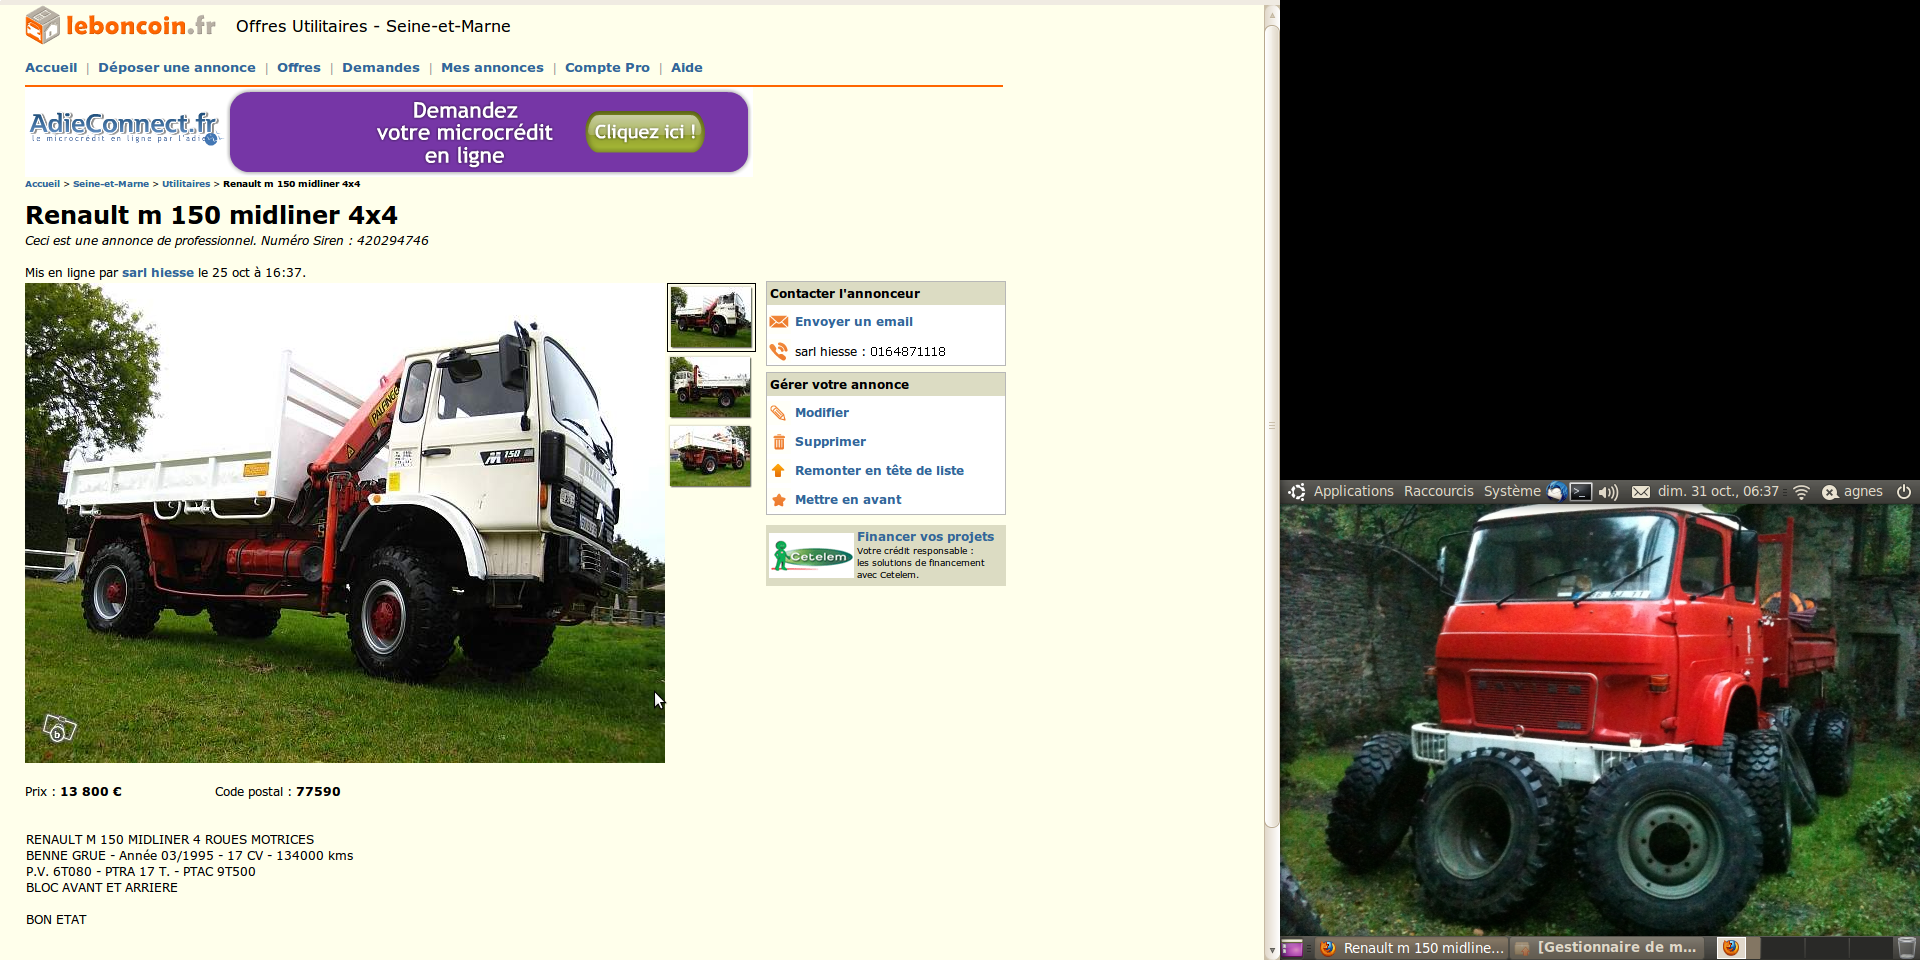This screenshot has width=1920, height=960.
Task: Click the star icon beside Mettre en avant
Action: (x=779, y=500)
